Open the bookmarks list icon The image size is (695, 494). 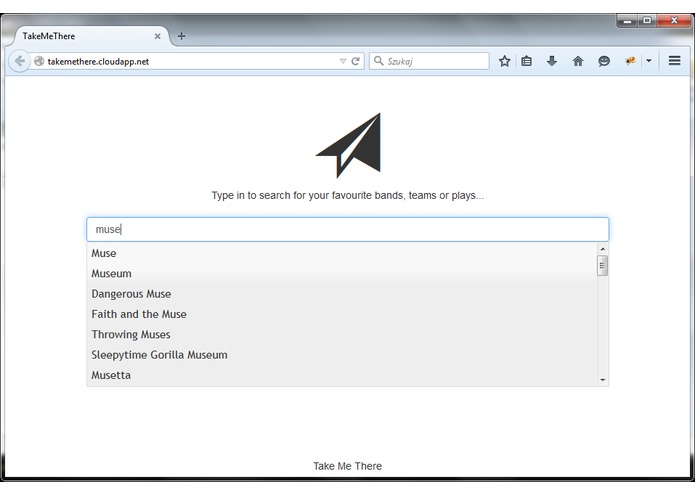(526, 61)
